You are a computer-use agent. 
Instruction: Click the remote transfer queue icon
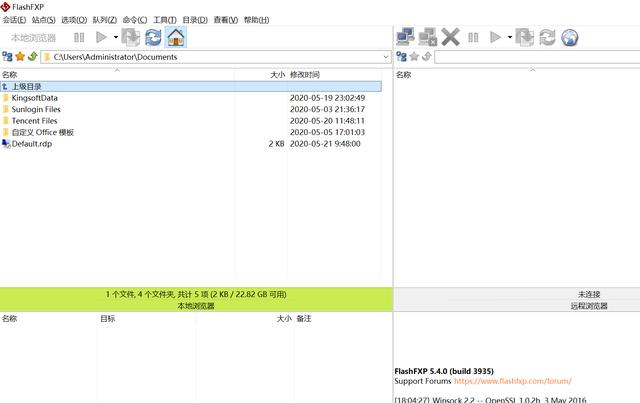coord(524,37)
